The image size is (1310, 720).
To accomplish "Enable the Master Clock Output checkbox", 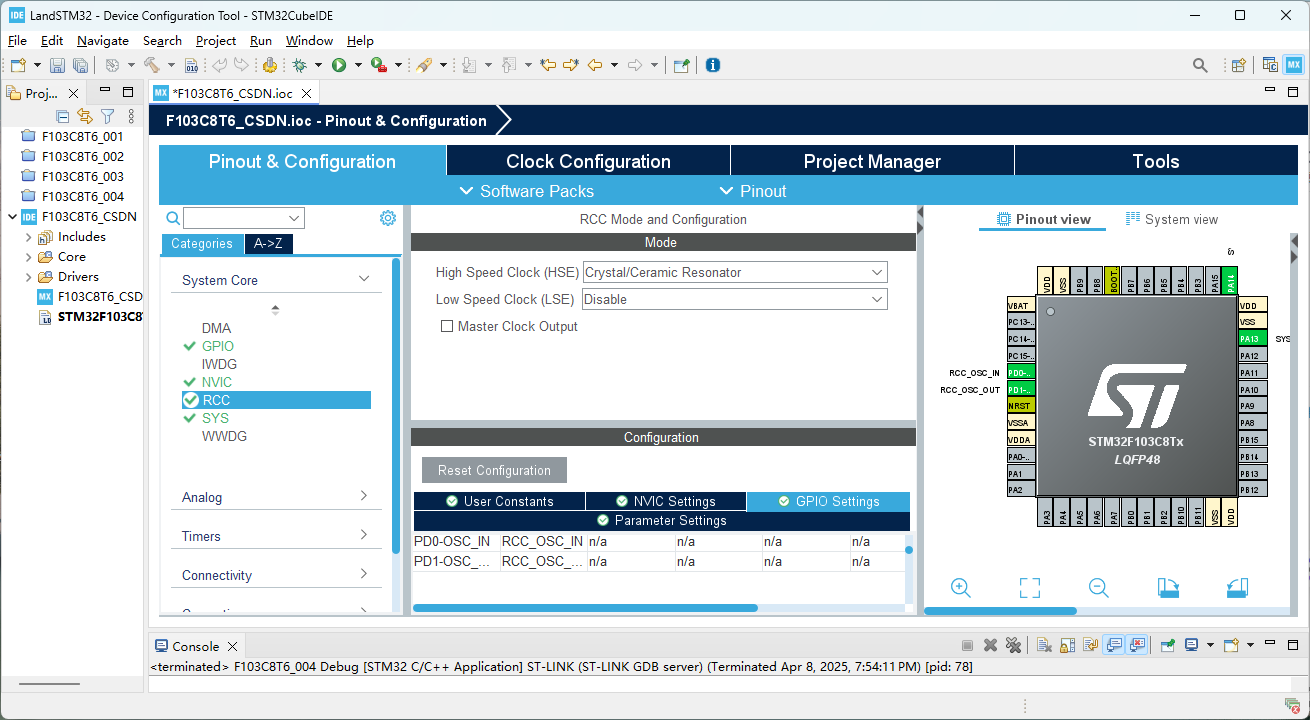I will tap(447, 326).
